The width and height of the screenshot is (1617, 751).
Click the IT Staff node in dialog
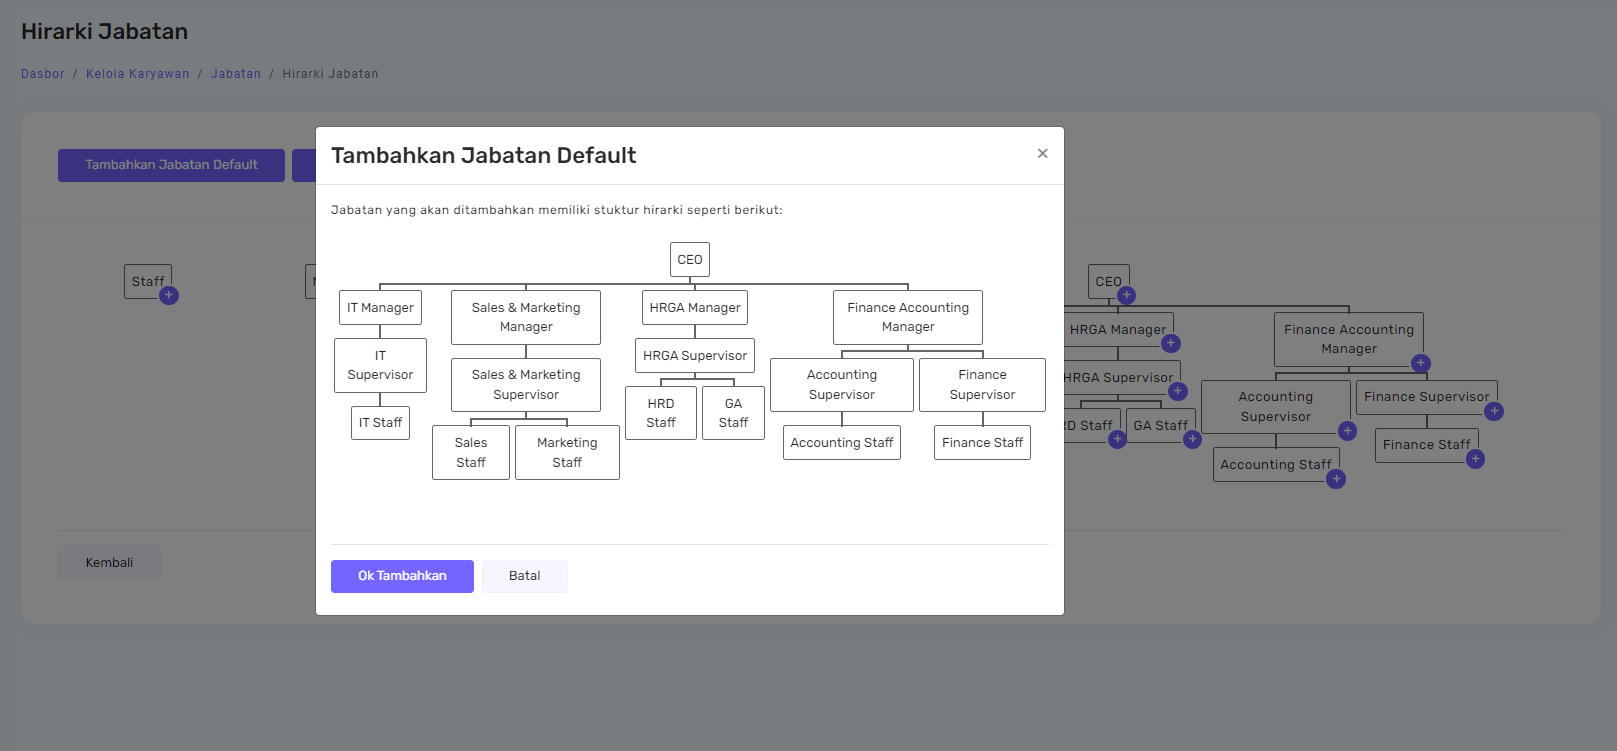tap(380, 423)
